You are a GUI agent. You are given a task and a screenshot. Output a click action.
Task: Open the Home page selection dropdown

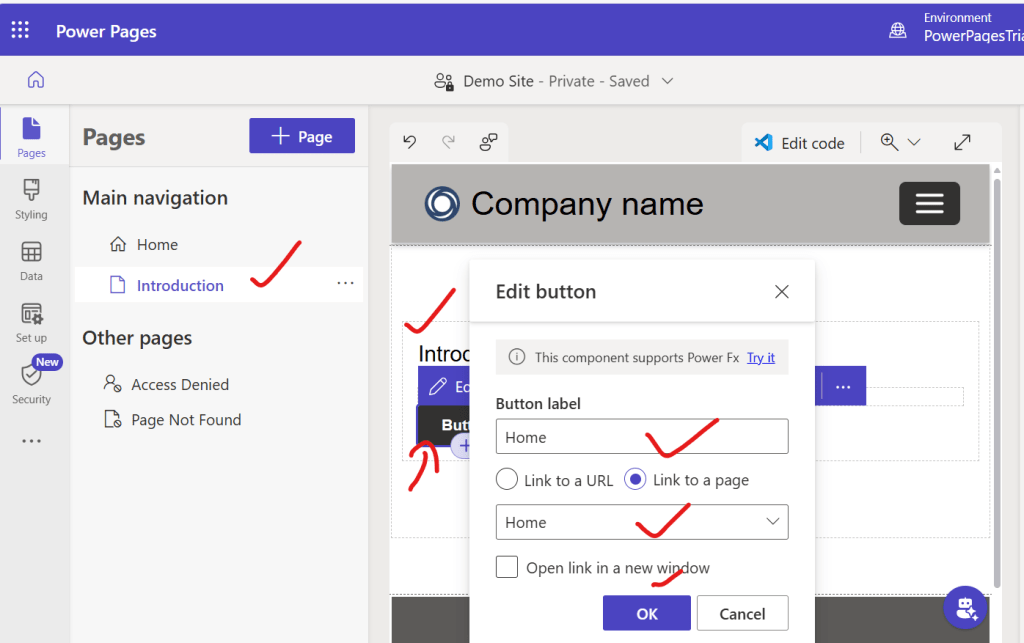641,522
